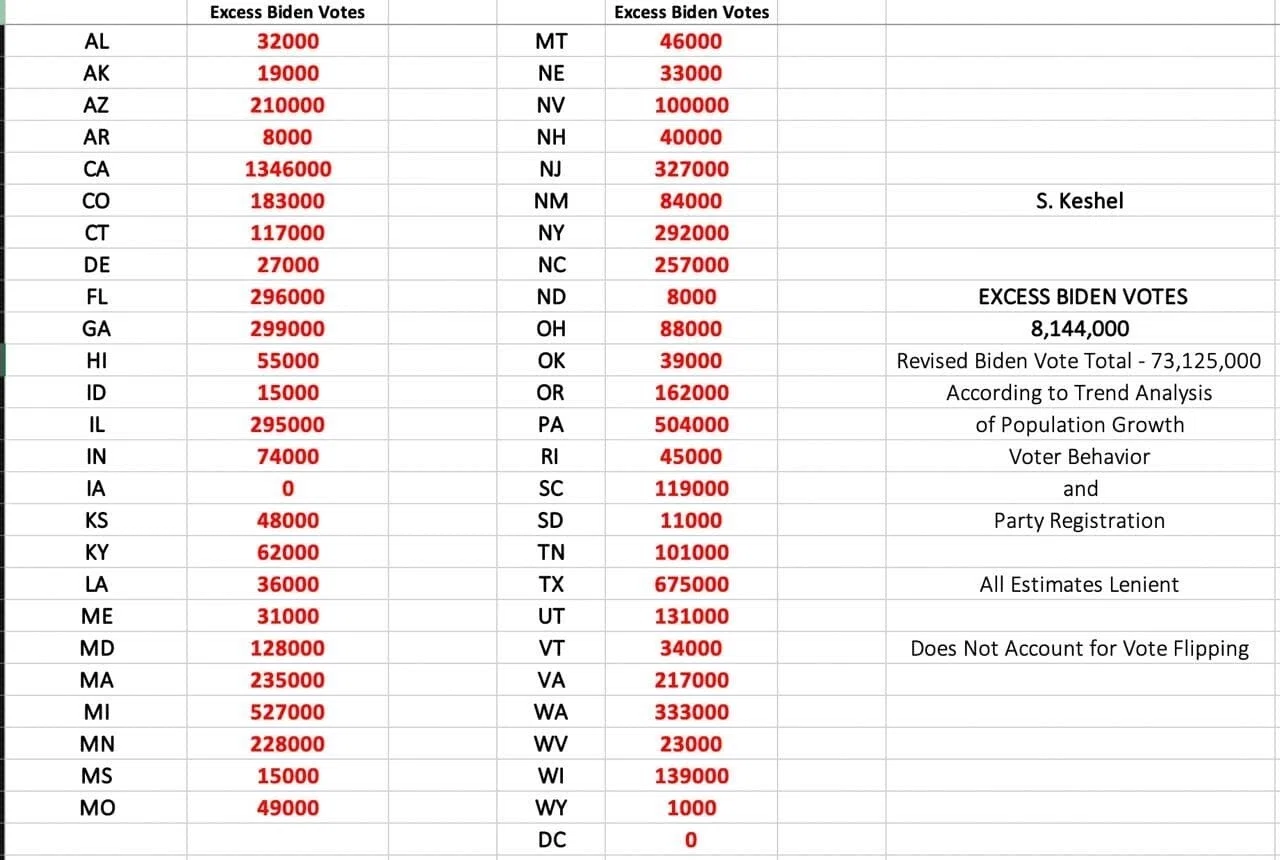Click the WY value 1000 cell
This screenshot has width=1280, height=860.
692,808
